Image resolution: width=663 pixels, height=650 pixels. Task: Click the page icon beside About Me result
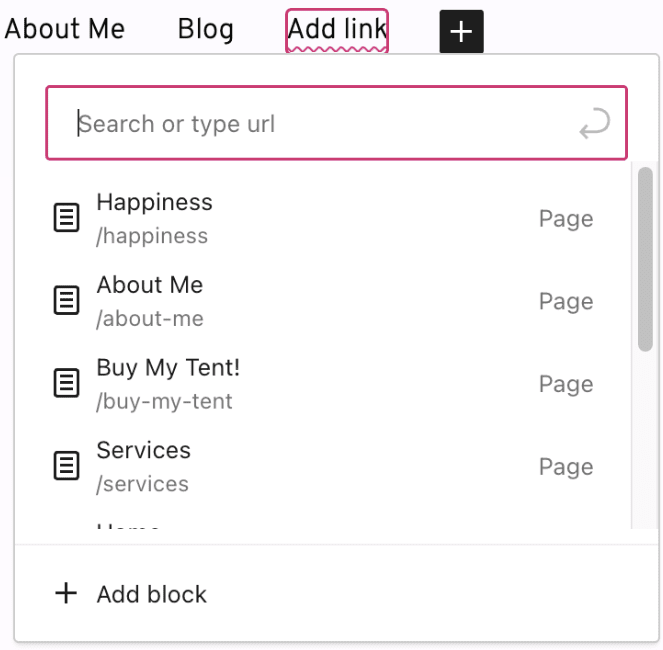66,301
